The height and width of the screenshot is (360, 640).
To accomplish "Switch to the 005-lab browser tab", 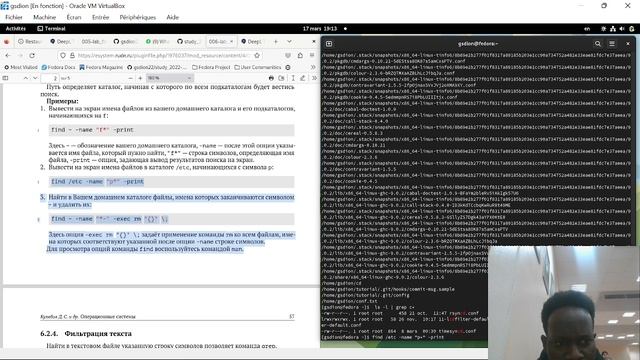I will click(x=93, y=42).
